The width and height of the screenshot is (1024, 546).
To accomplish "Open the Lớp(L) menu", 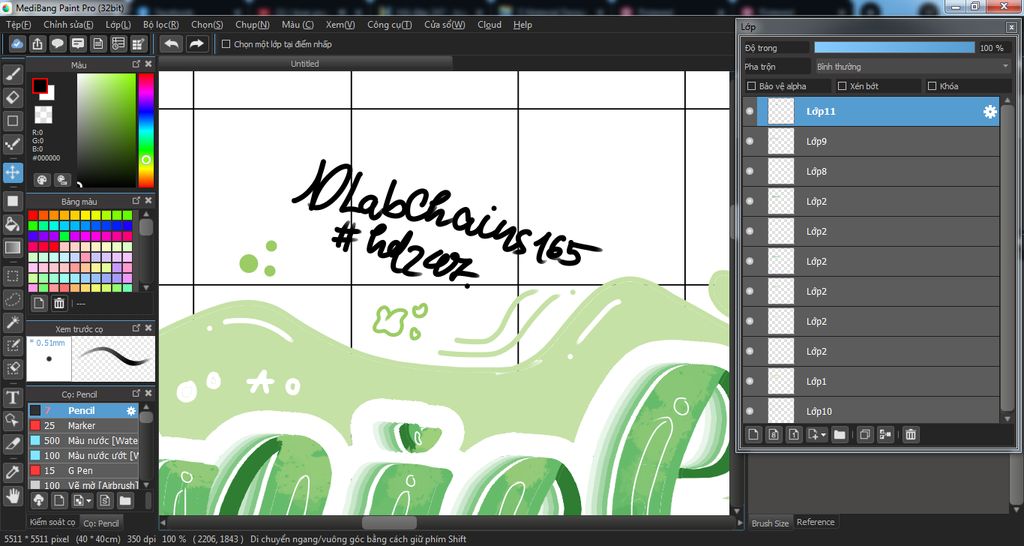I will (x=118, y=25).
